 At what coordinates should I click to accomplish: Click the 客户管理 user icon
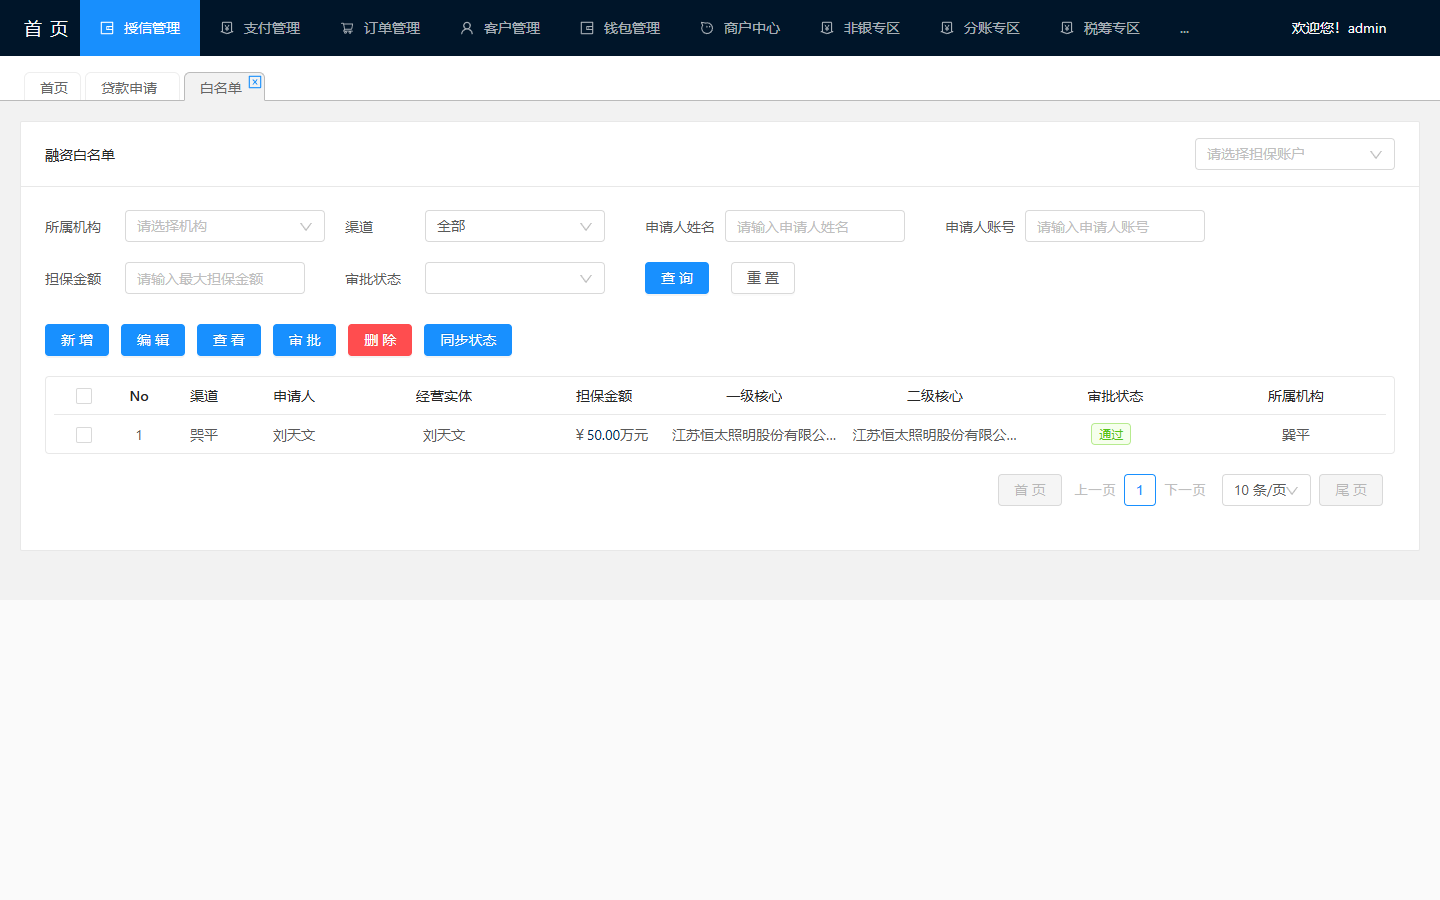click(467, 28)
